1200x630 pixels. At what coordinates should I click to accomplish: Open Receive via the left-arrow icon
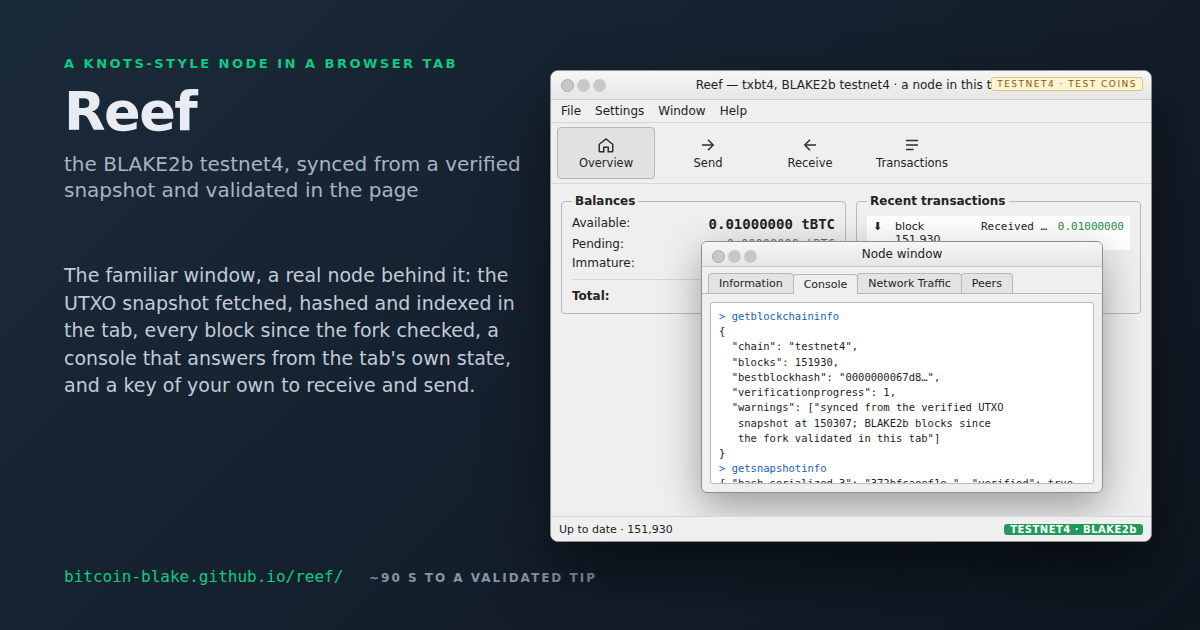[810, 145]
